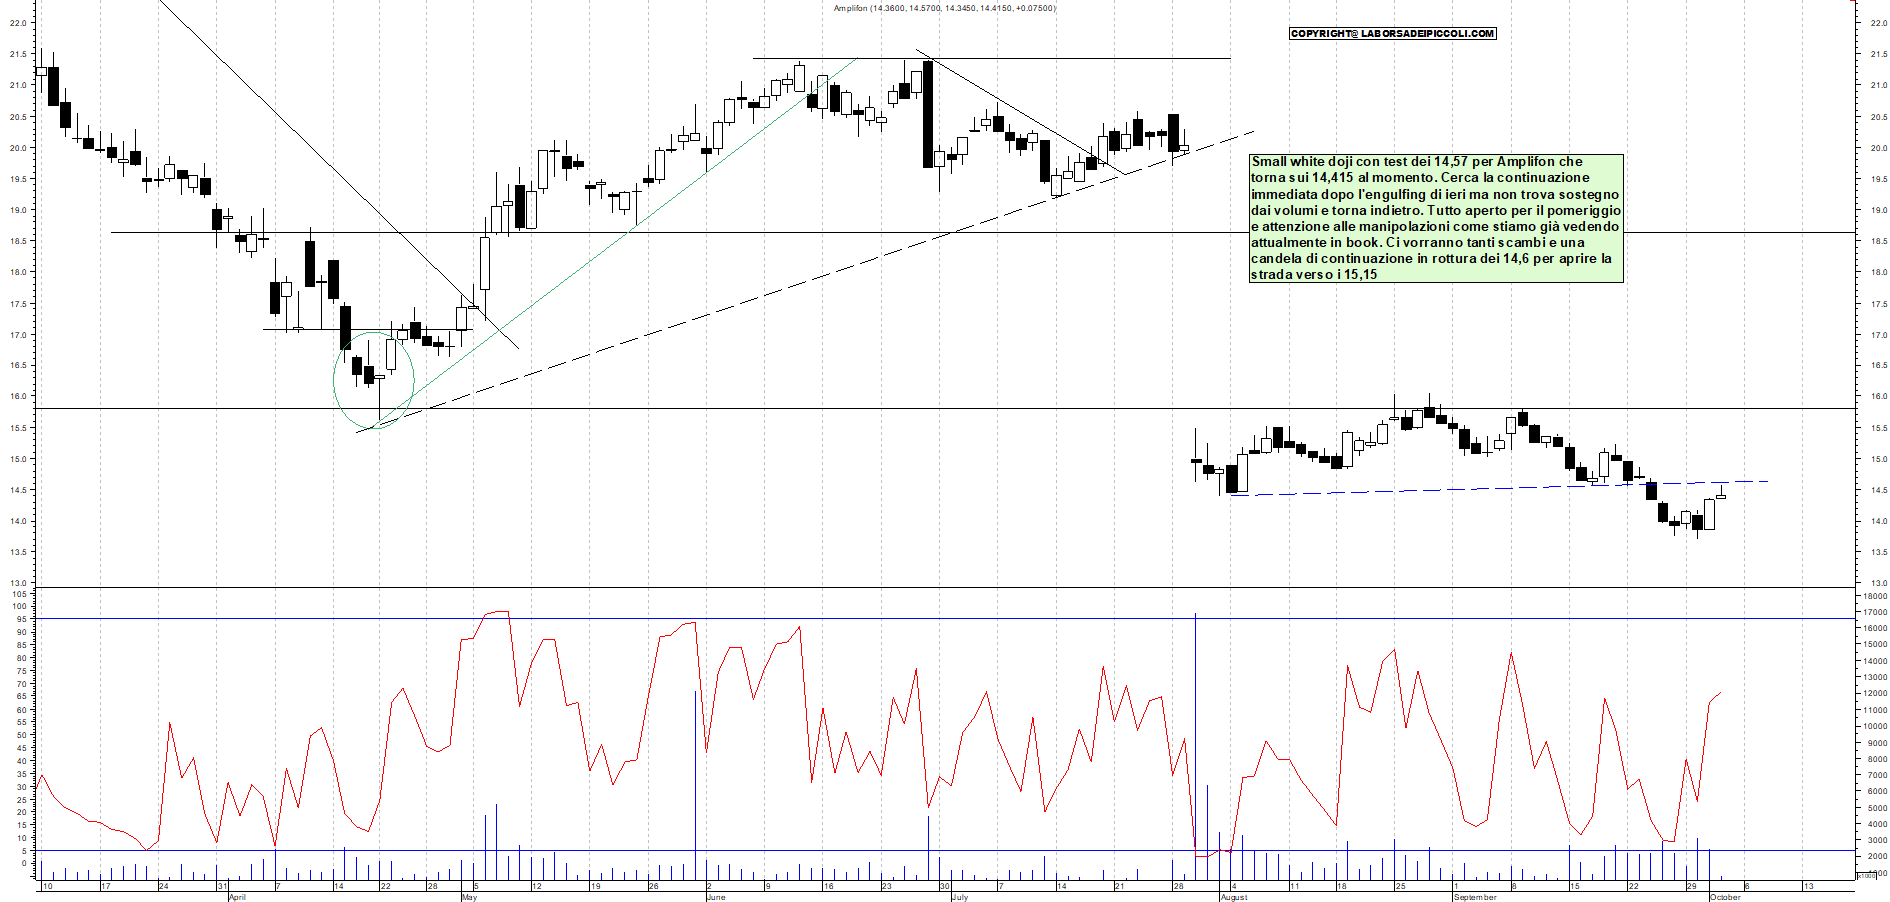Open the laborsadeipiccoli.com copyright link
Viewport: 1890px width, 902px height.
[x=1392, y=34]
